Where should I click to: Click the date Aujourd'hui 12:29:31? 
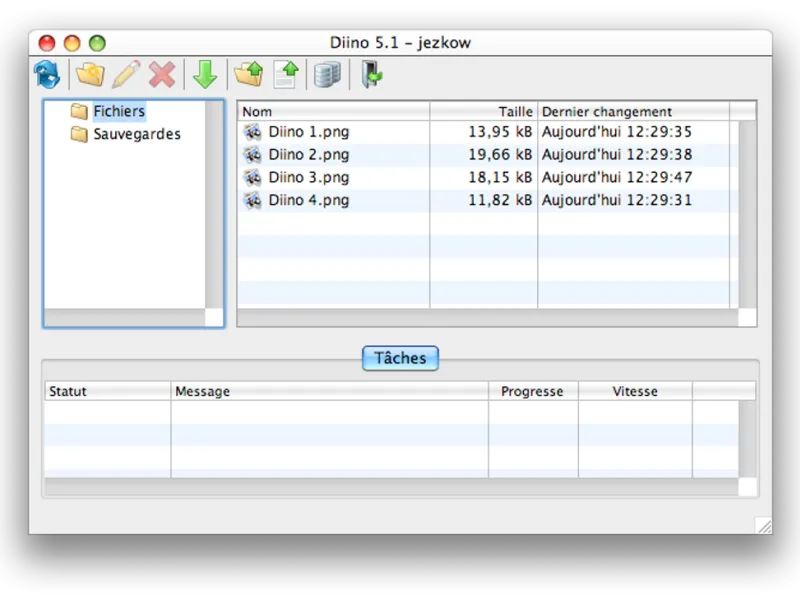(x=617, y=201)
